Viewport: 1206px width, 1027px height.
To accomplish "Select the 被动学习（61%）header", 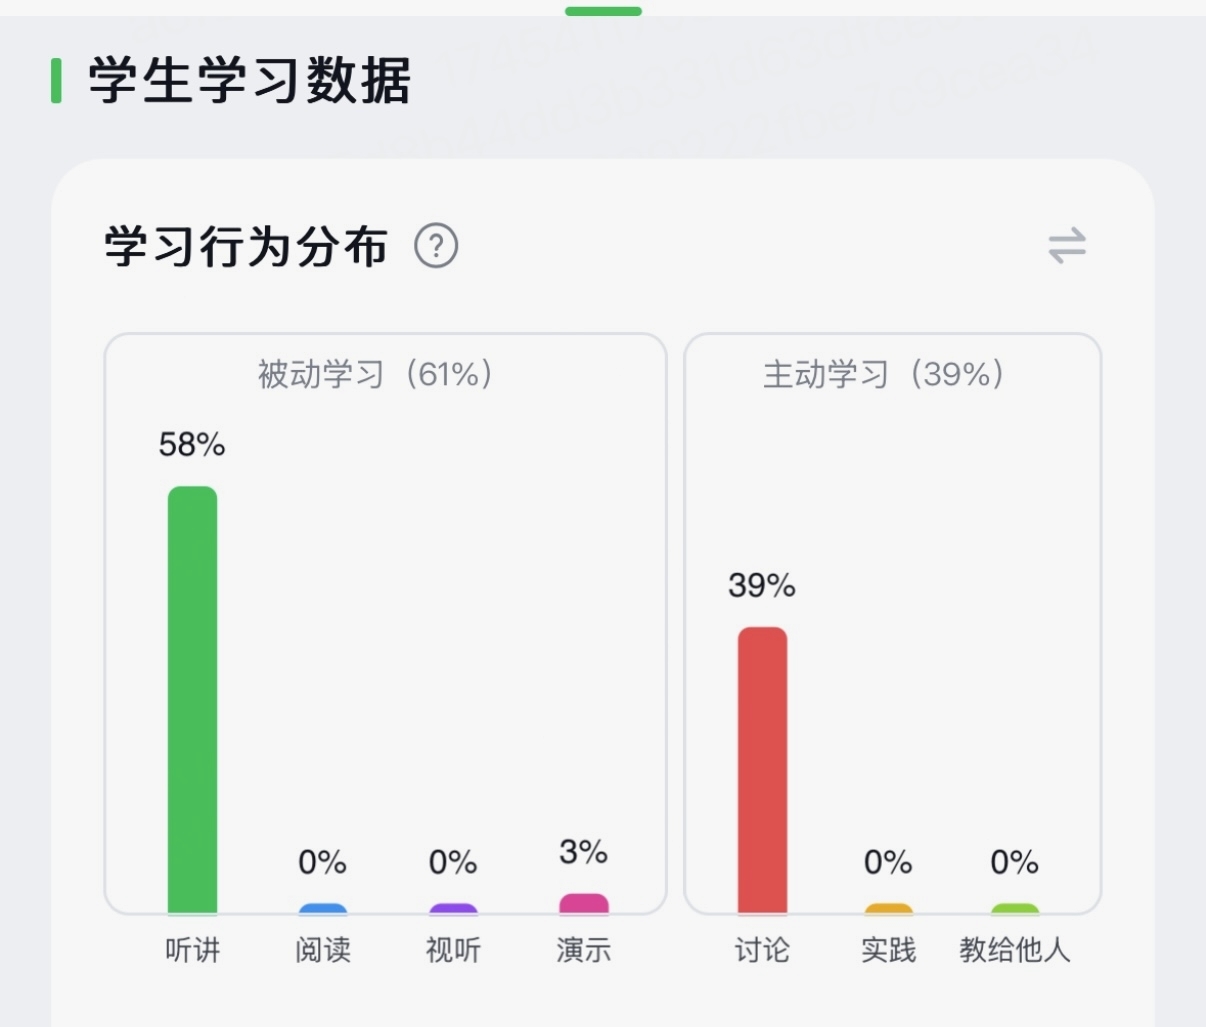I will pyautogui.click(x=375, y=374).
